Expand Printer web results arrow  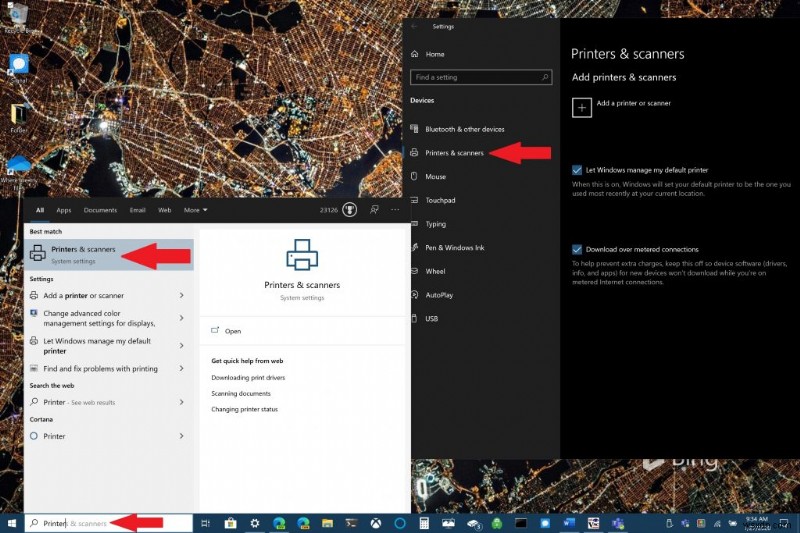click(x=182, y=402)
